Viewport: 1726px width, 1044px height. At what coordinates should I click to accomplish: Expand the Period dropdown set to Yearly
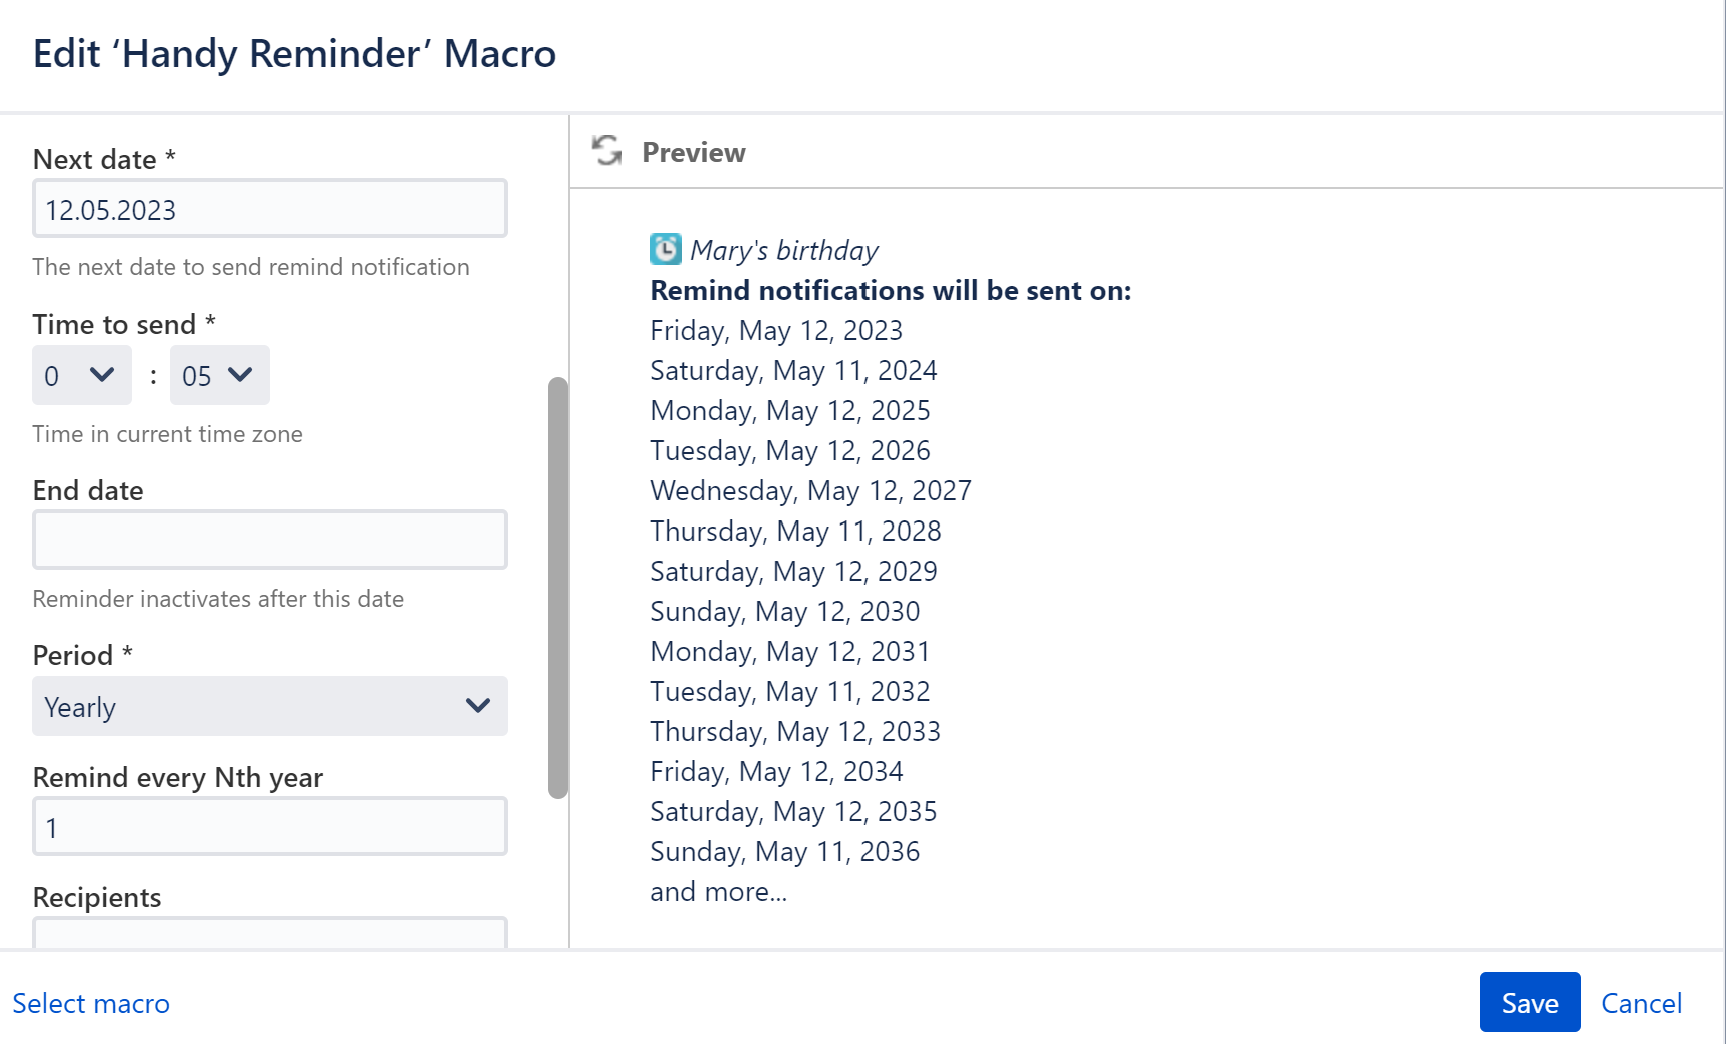click(x=269, y=706)
